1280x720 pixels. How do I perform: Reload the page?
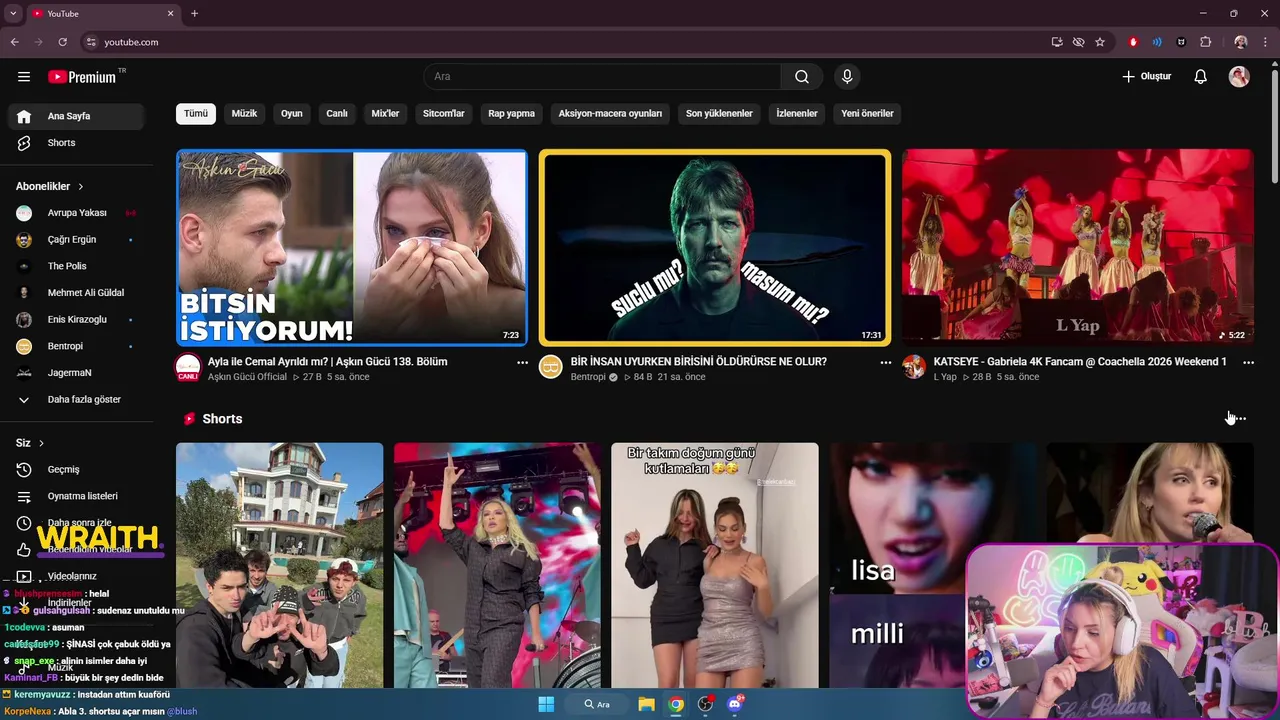pos(62,42)
